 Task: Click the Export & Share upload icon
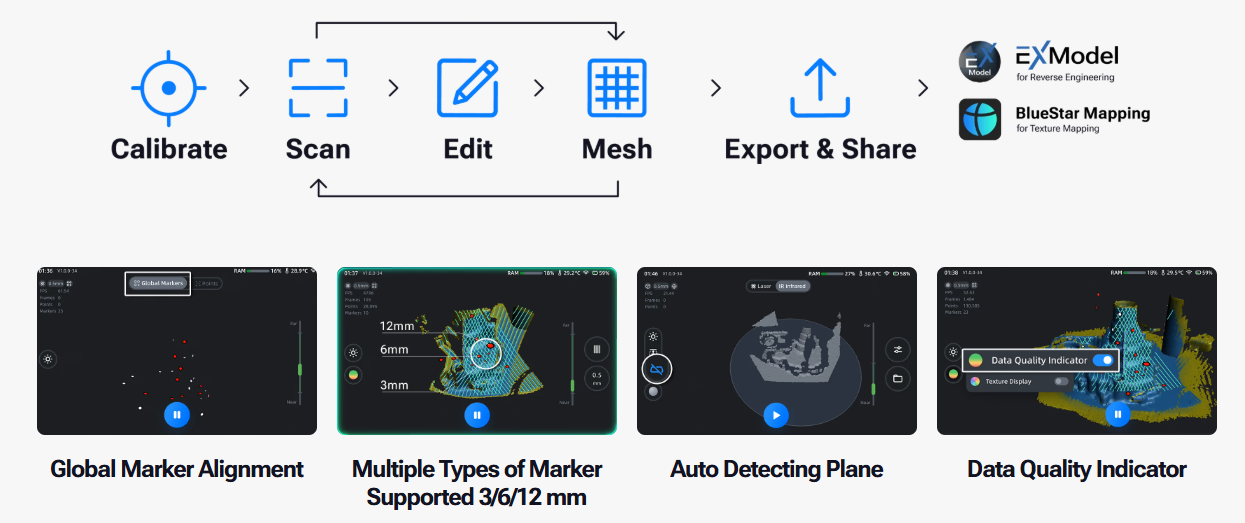[820, 88]
